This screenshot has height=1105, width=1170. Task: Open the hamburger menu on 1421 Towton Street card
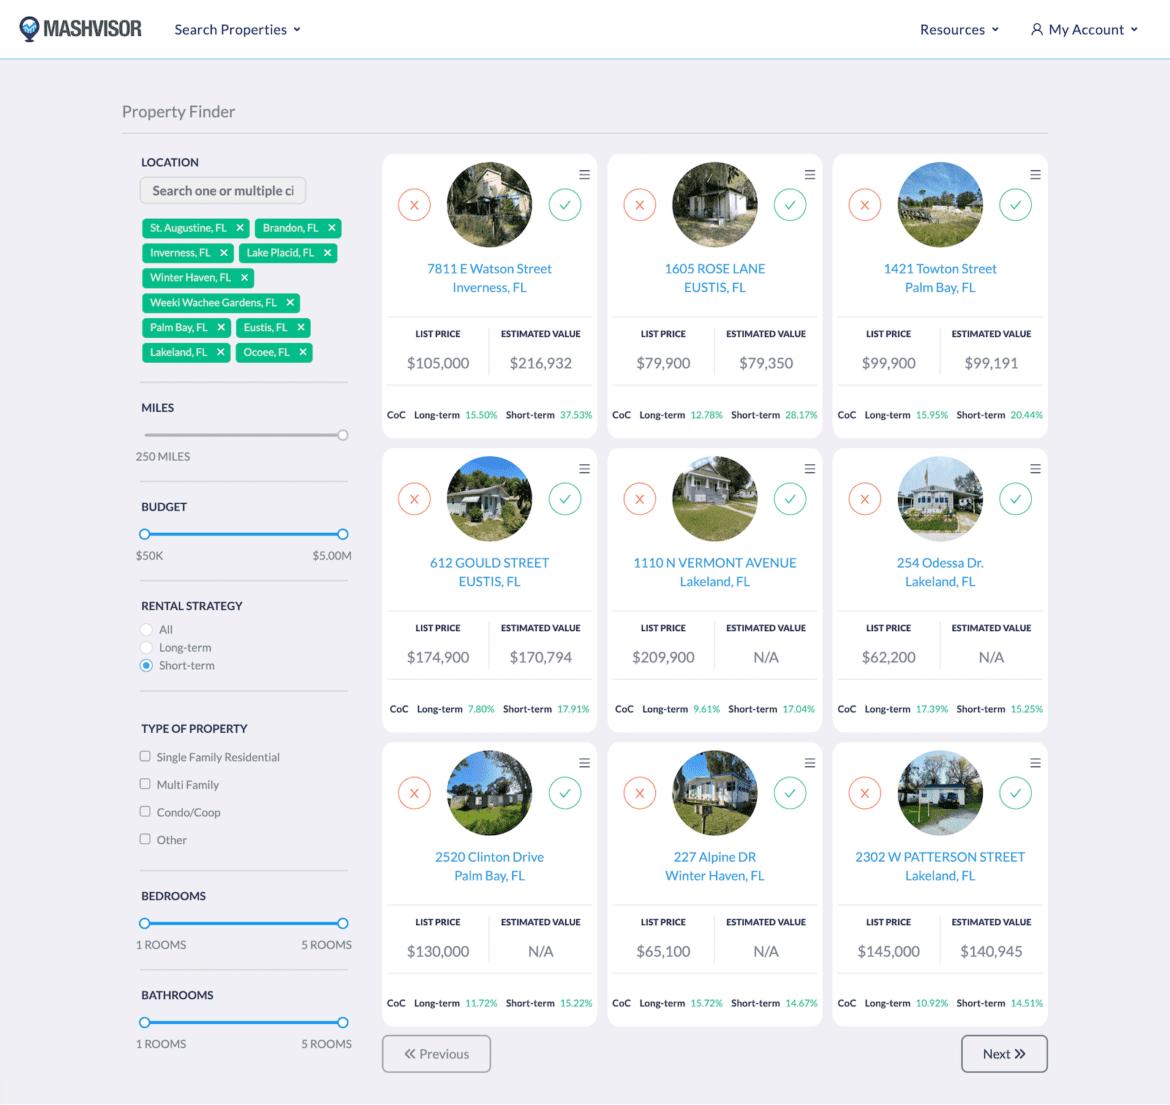1034,173
